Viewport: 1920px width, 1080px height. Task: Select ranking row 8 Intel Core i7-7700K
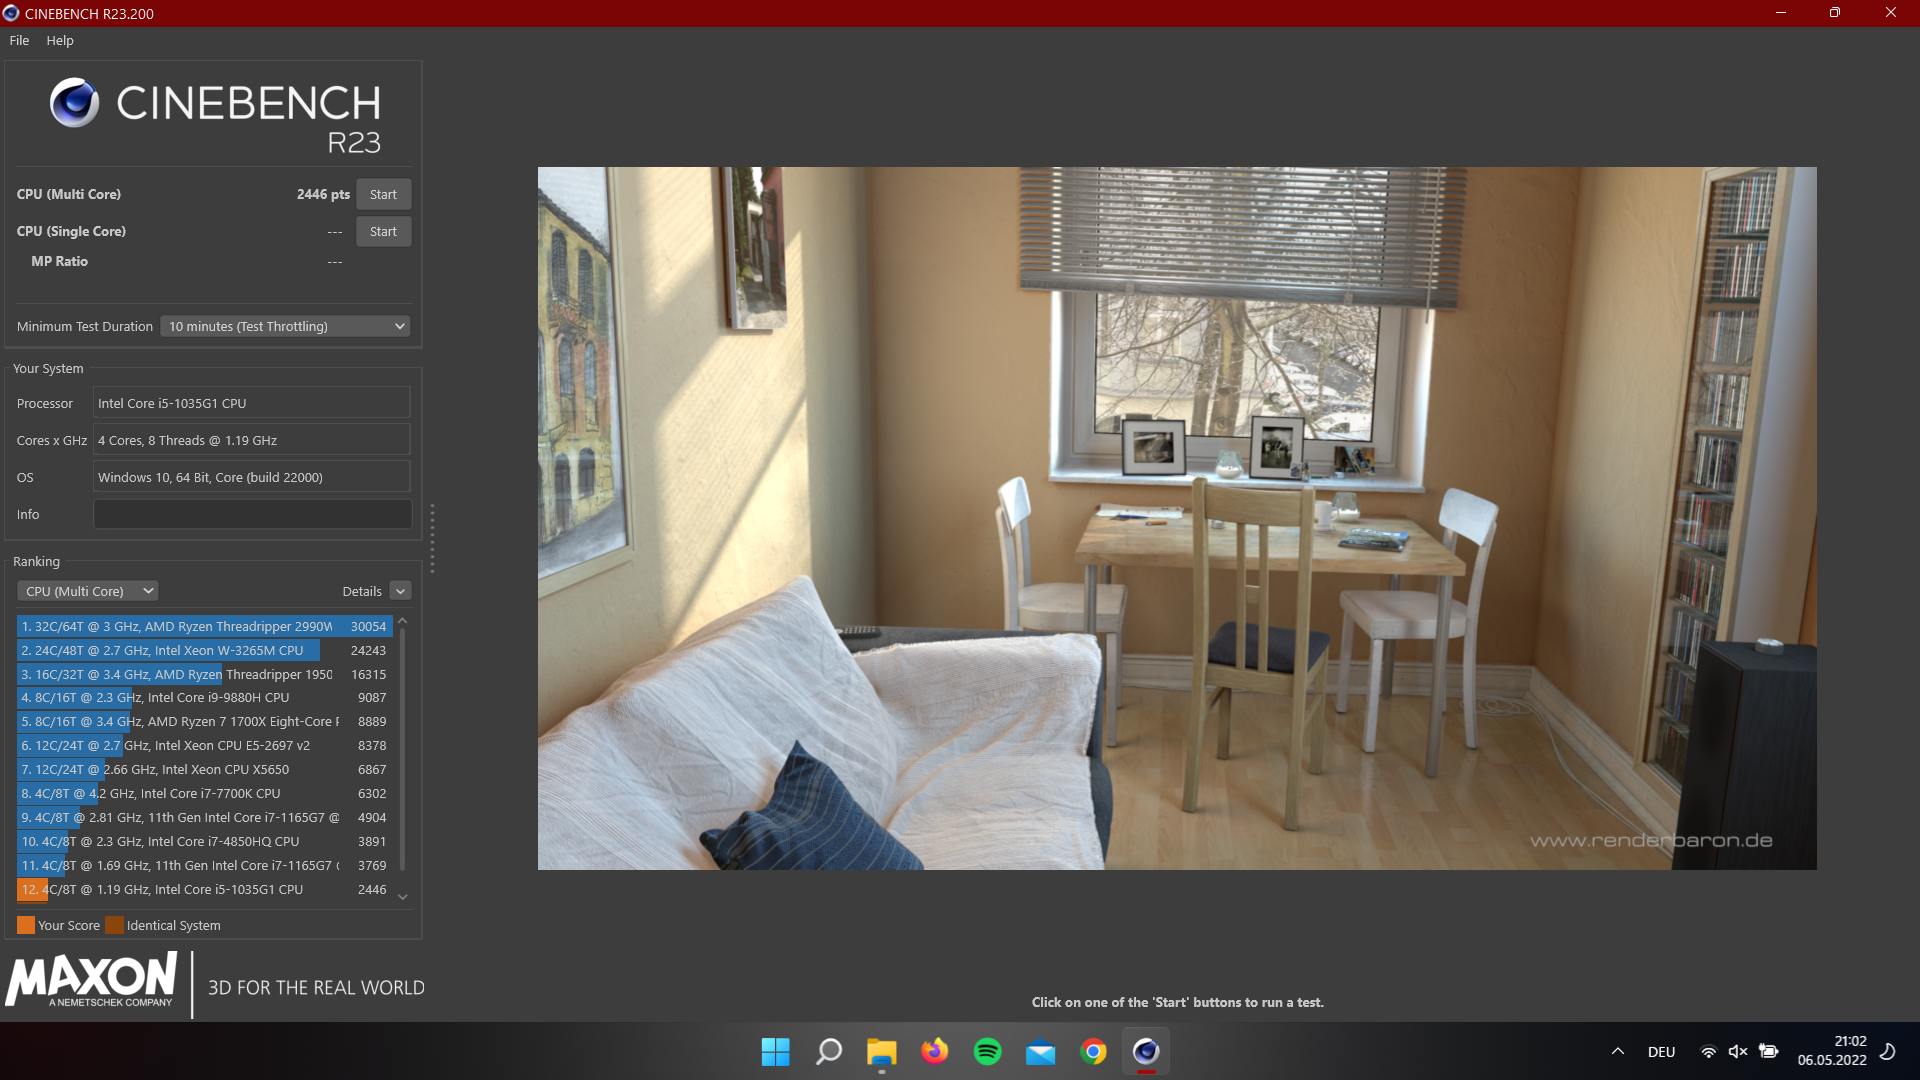point(204,793)
